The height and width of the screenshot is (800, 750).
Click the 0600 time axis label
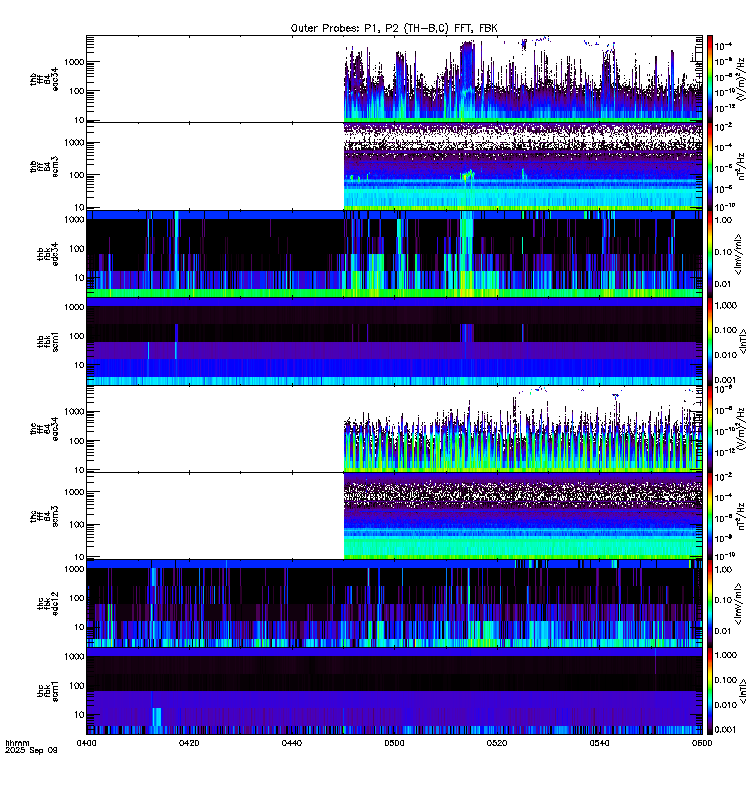[702, 743]
